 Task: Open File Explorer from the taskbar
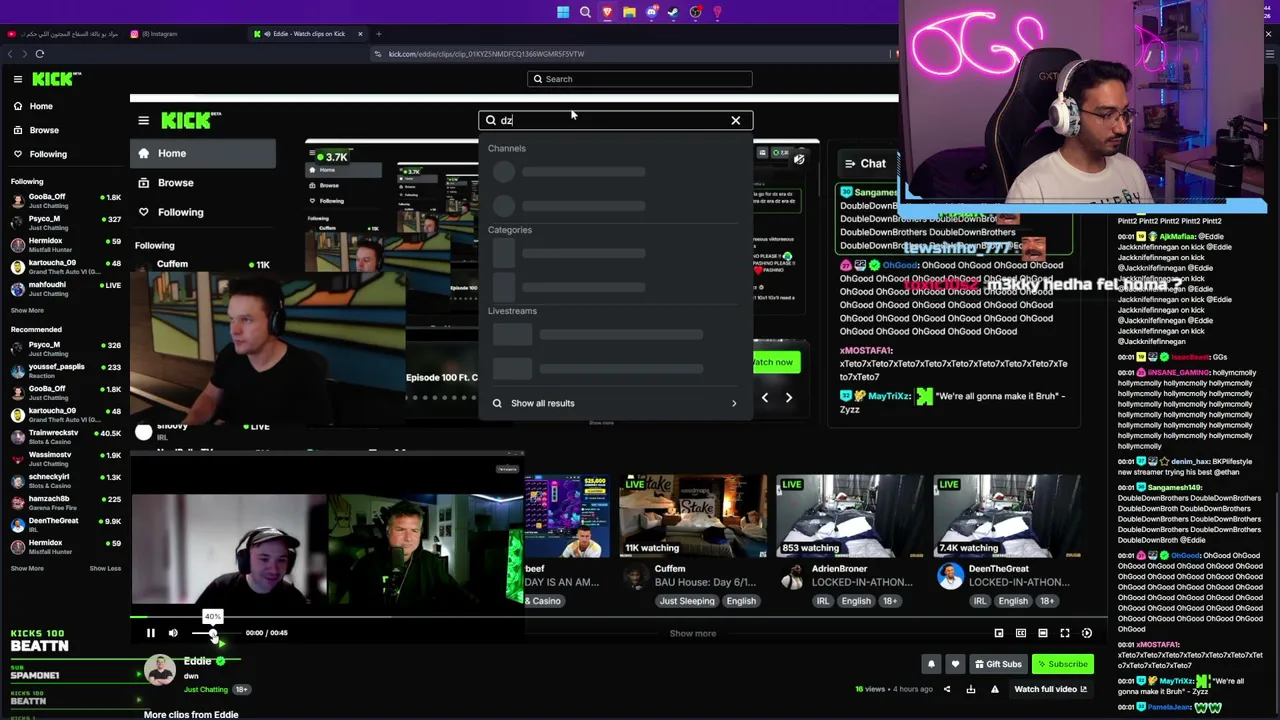pyautogui.click(x=629, y=12)
